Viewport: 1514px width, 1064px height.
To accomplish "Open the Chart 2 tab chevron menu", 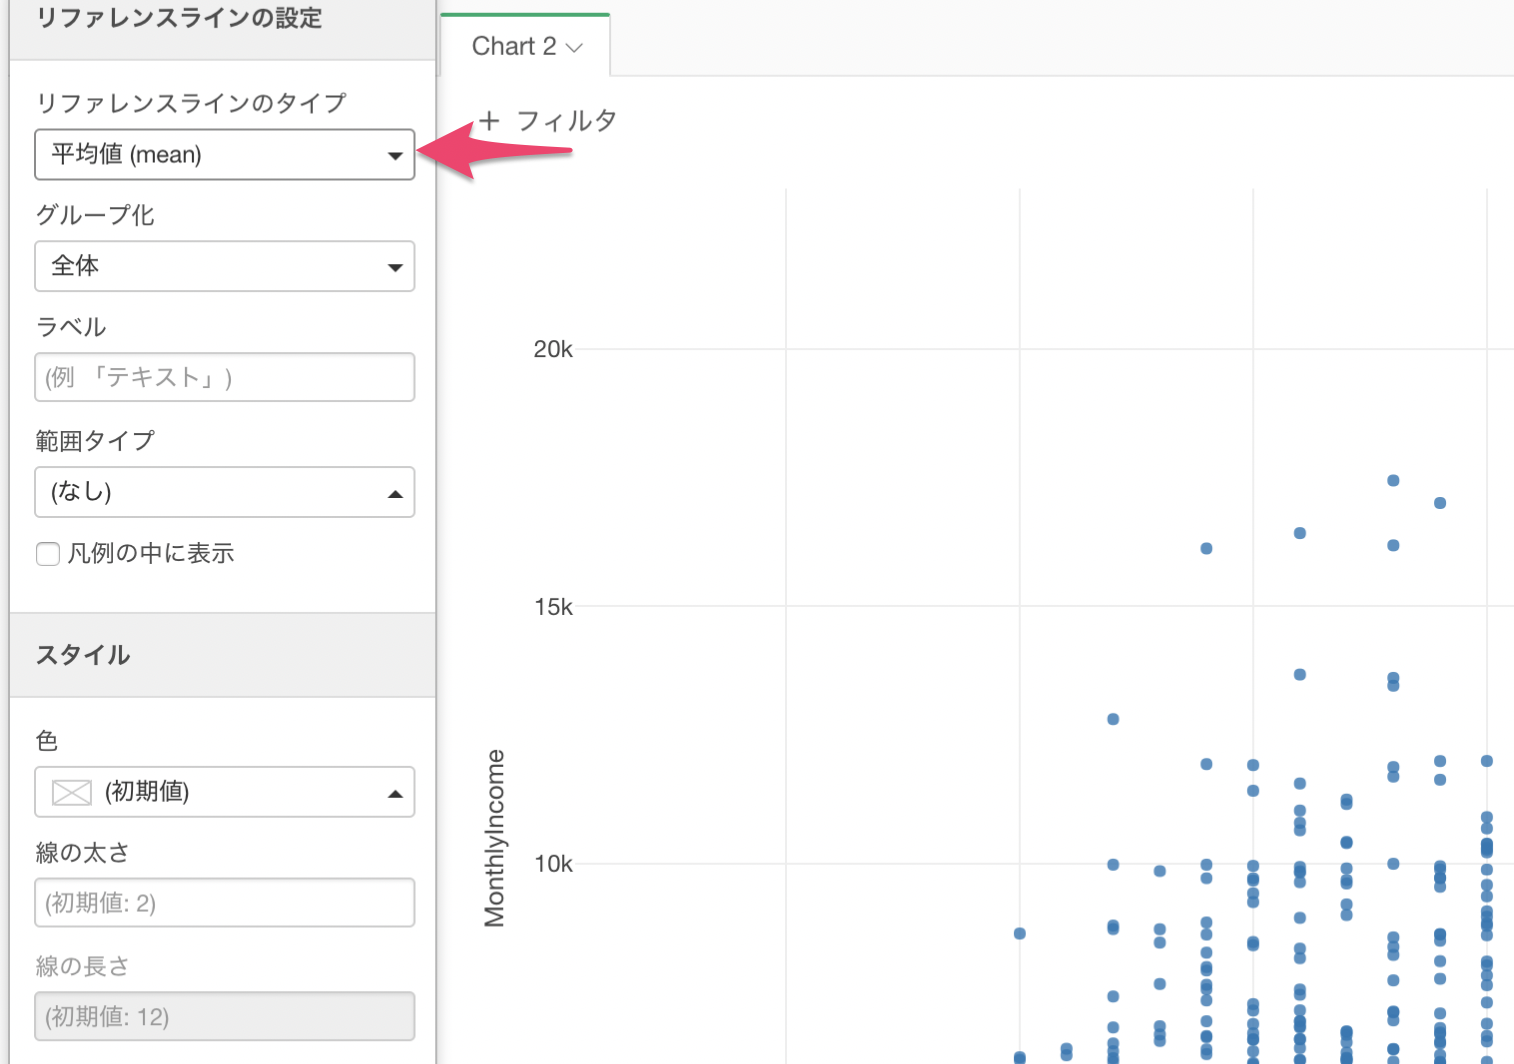I will [x=574, y=48].
